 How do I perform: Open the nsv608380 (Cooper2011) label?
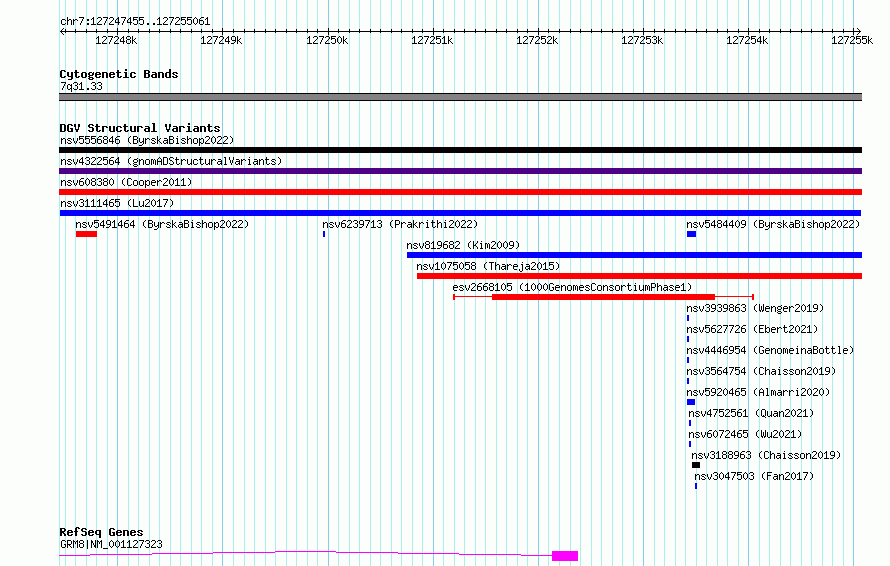tap(126, 182)
